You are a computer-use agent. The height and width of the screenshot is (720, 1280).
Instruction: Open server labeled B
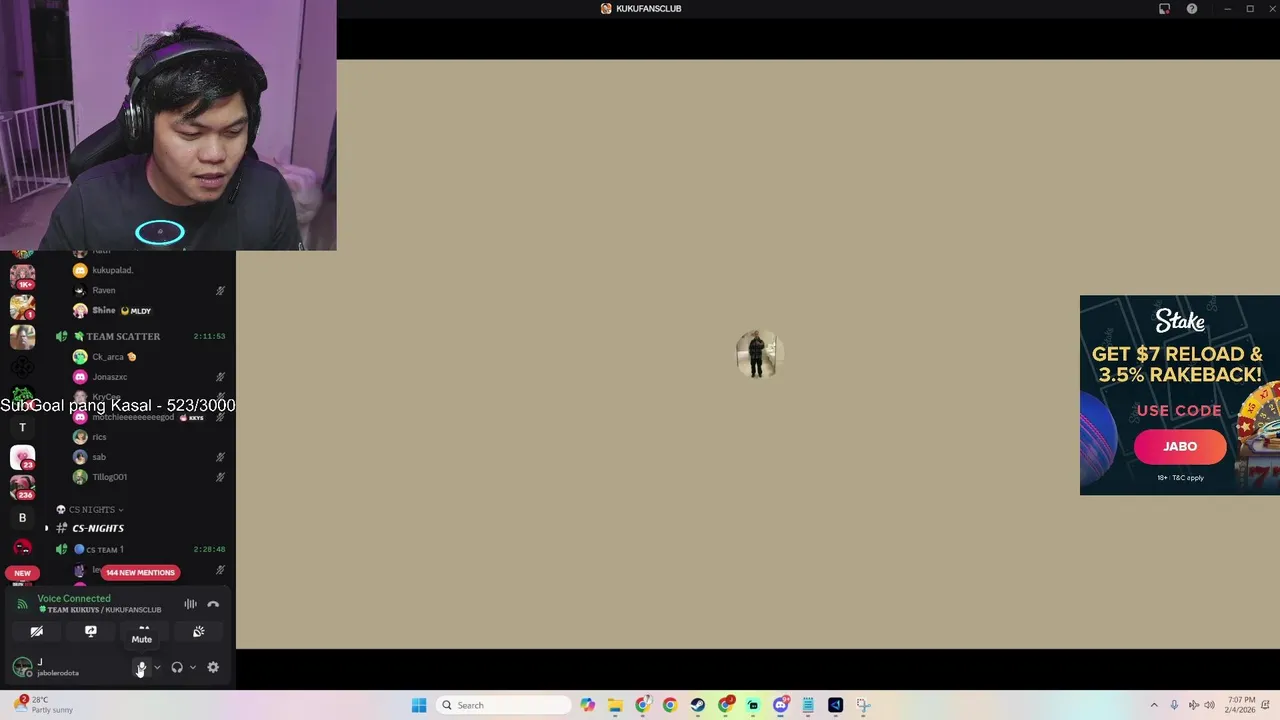coord(22,518)
